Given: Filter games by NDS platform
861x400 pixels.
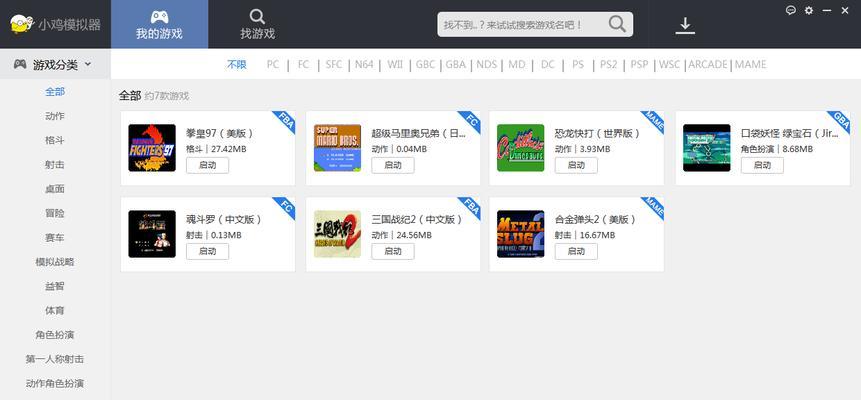Looking at the screenshot, I should pos(487,64).
